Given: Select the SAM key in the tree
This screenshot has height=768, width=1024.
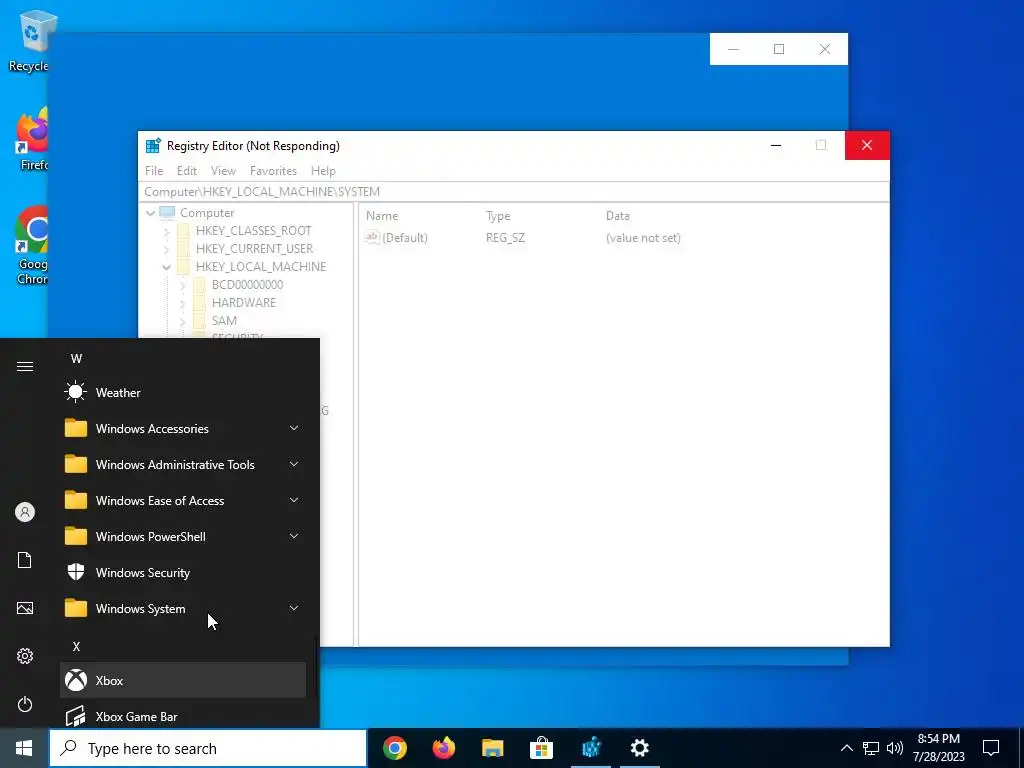Looking at the screenshot, I should coord(224,321).
